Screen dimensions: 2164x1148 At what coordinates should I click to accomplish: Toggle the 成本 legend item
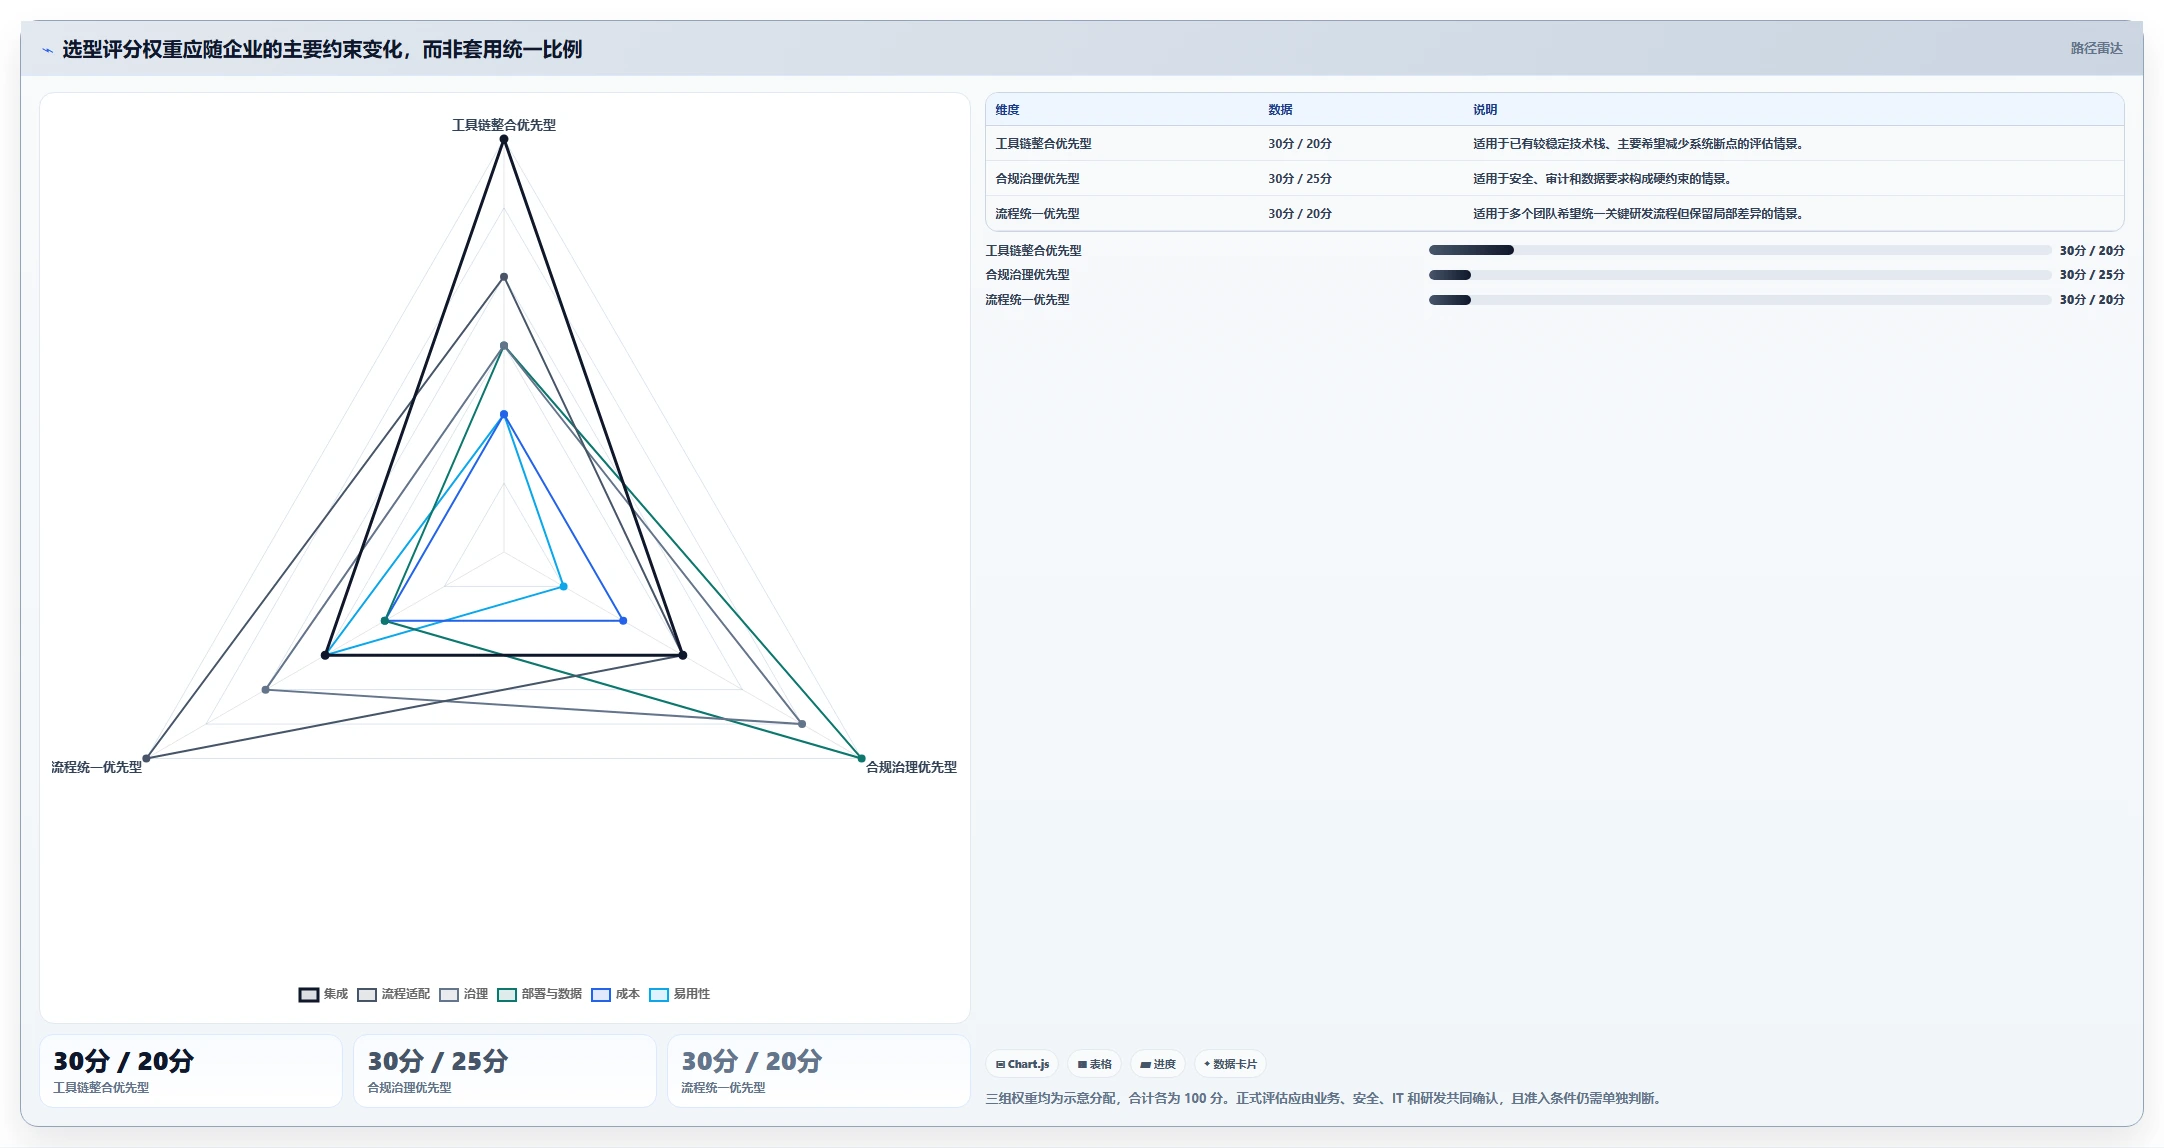[x=615, y=994]
